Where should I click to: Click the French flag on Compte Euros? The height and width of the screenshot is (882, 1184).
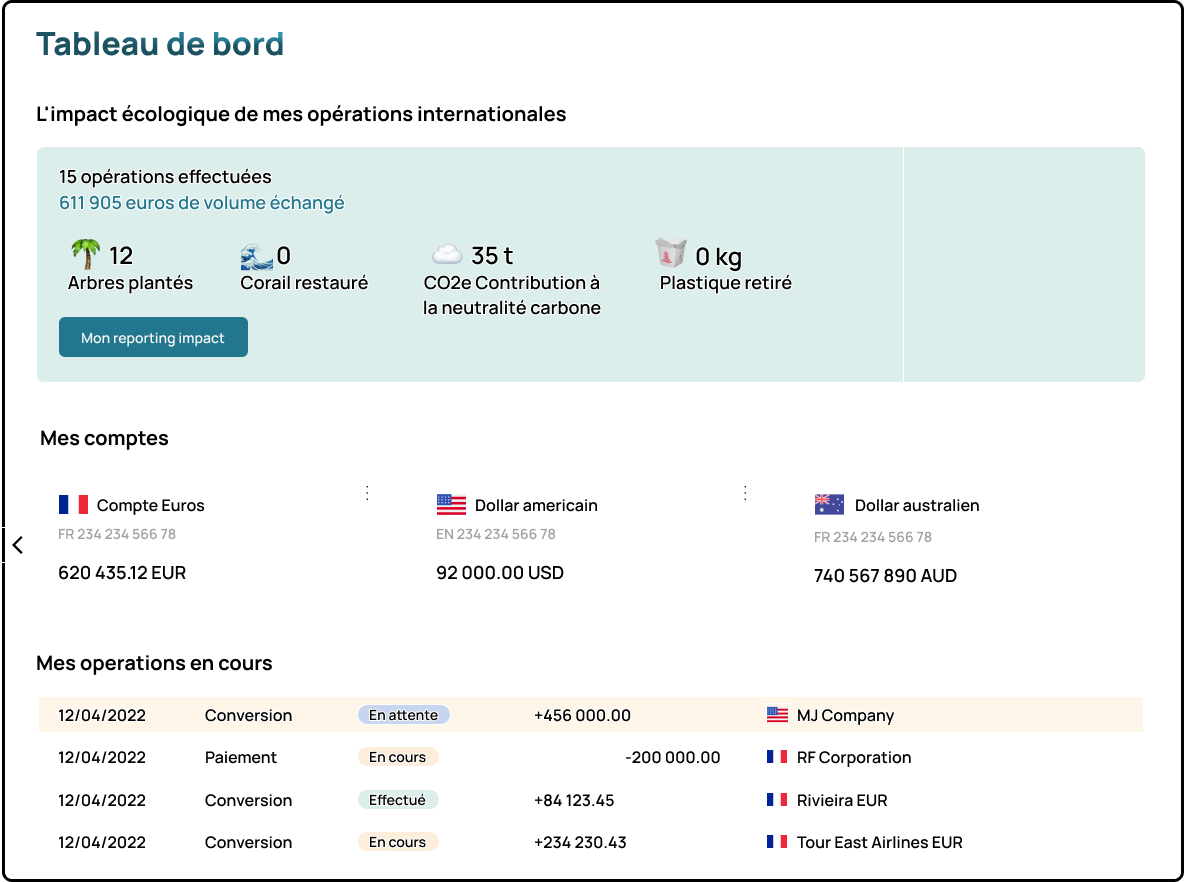coord(73,505)
